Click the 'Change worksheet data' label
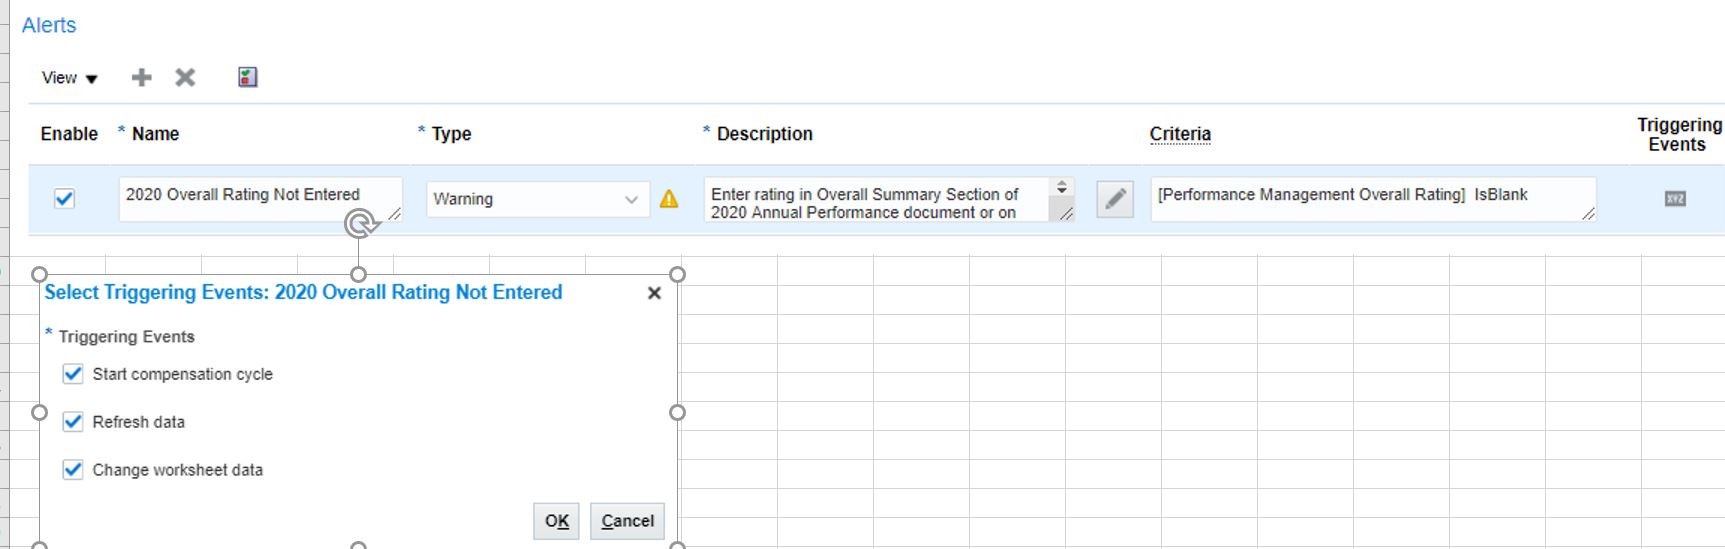 coord(178,470)
